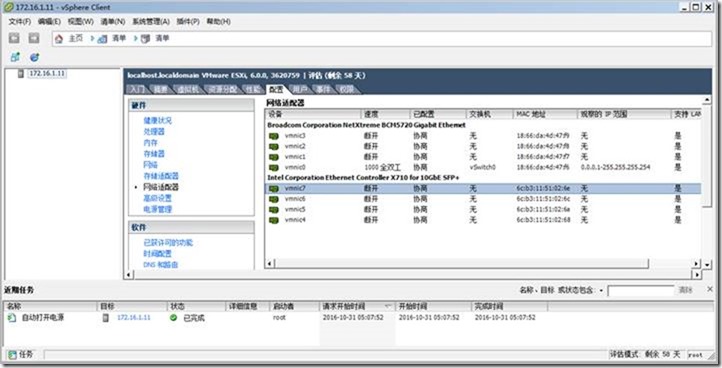Click the target host icon in recent tasks

pos(106,318)
